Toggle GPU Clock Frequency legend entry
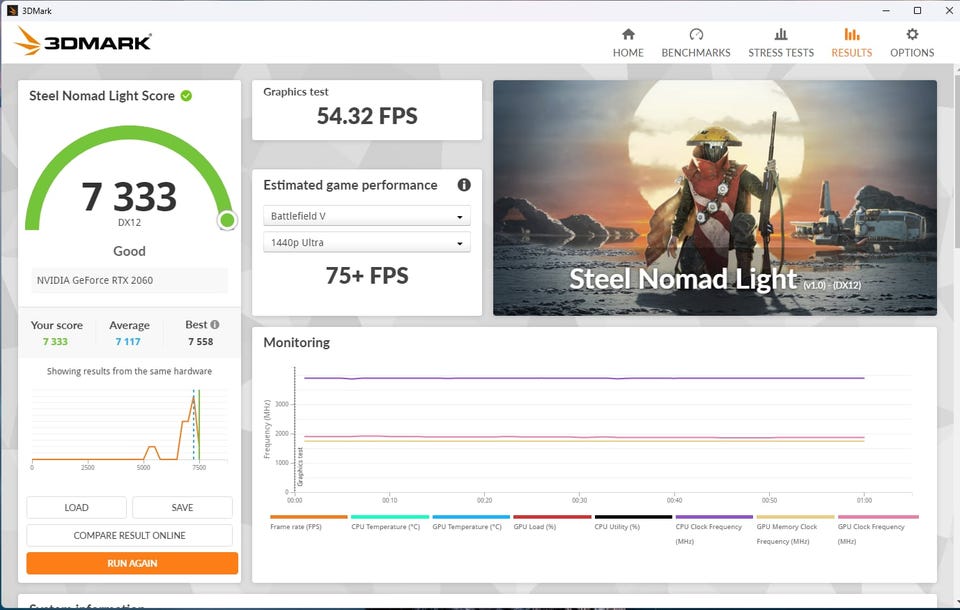The height and width of the screenshot is (610, 960). click(x=876, y=530)
